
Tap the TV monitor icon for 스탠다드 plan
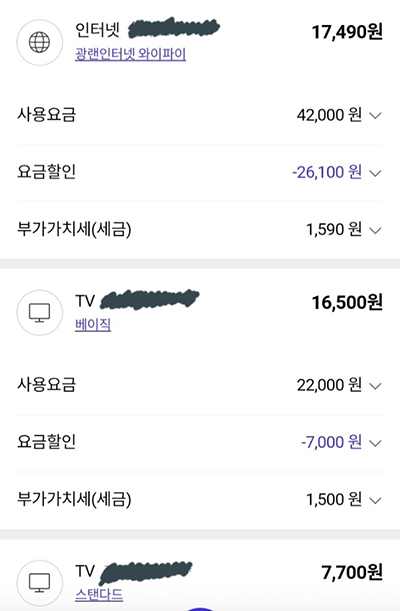[x=39, y=583]
